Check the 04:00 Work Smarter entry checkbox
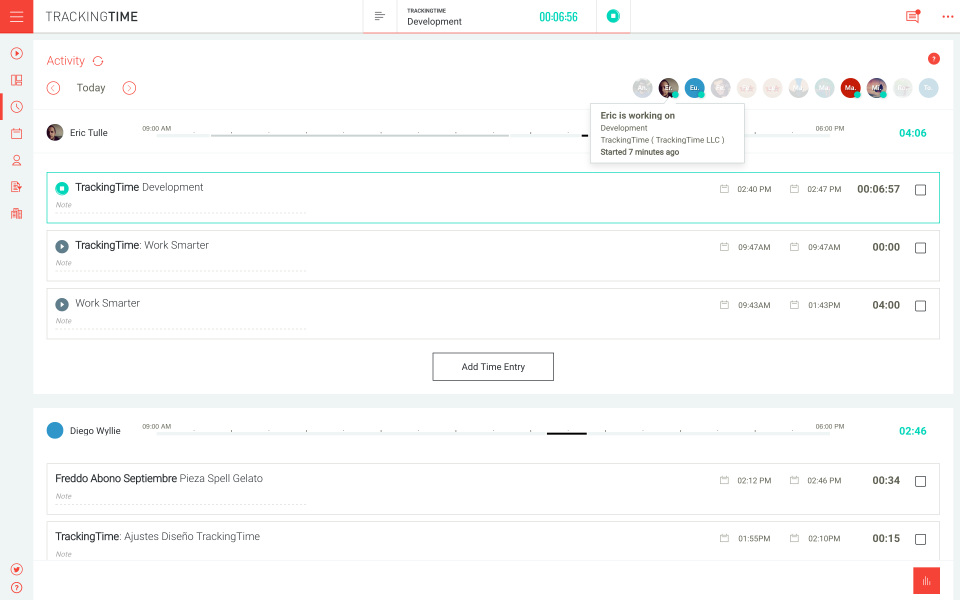This screenshot has width=960, height=600. [x=920, y=306]
